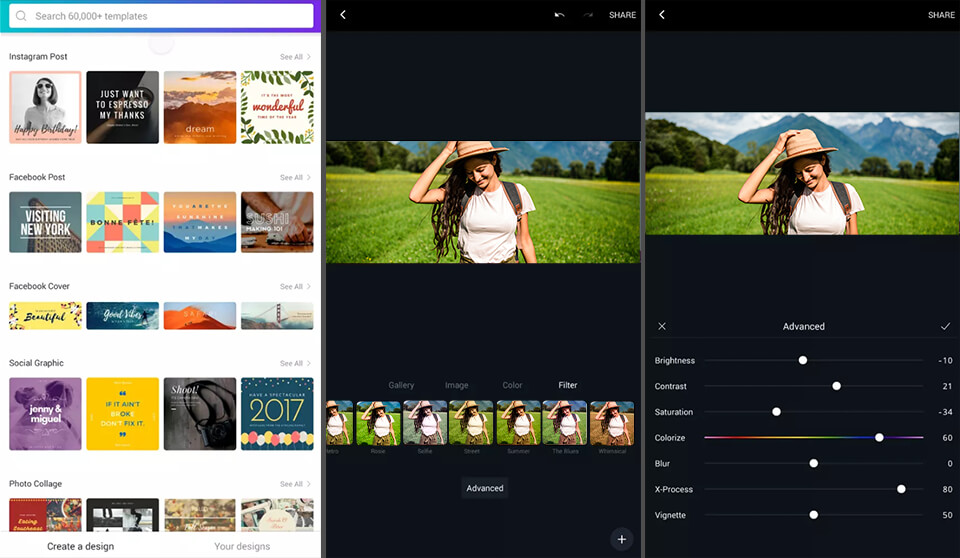The width and height of the screenshot is (960, 558).
Task: Open the Shoot! camera template
Action: (200, 413)
